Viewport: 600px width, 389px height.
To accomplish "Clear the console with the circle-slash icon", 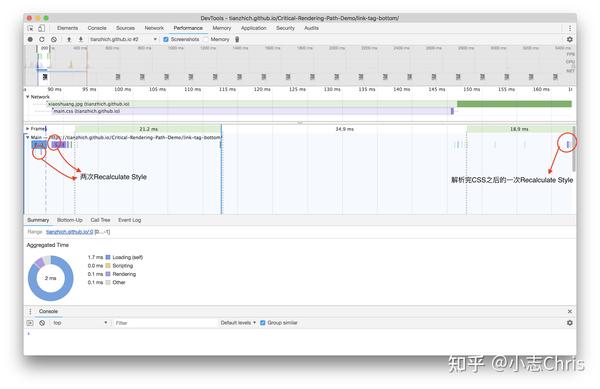I will pos(42,323).
